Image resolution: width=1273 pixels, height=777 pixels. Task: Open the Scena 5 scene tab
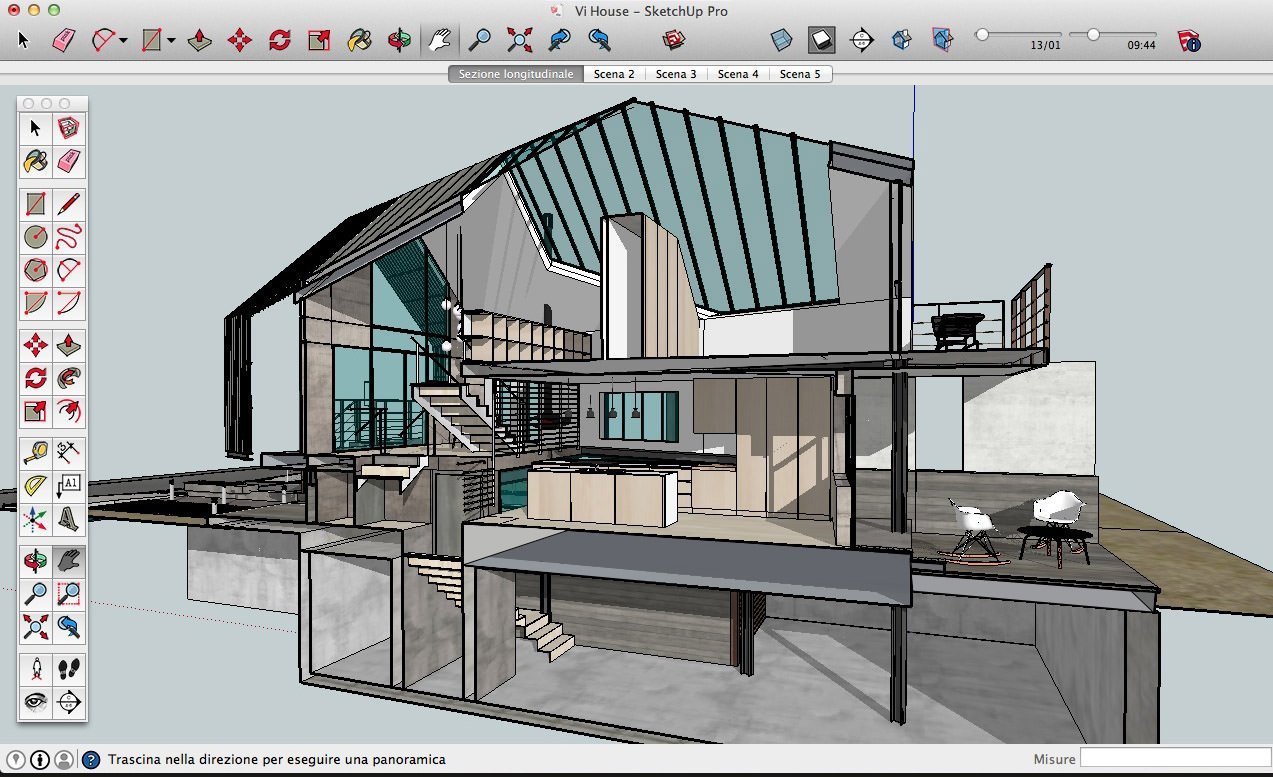click(x=800, y=74)
